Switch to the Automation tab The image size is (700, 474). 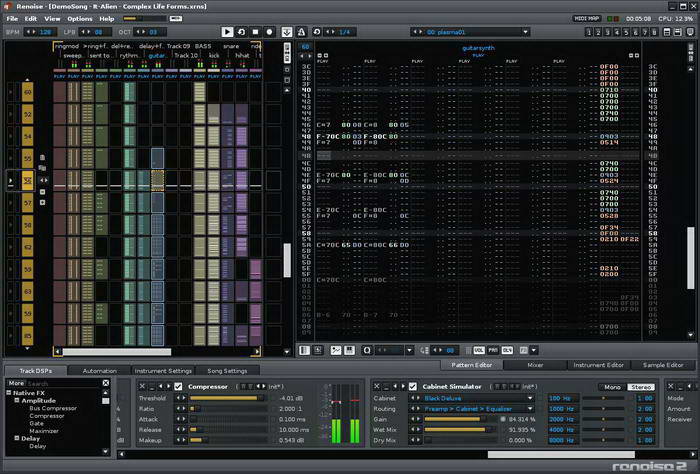(x=99, y=371)
